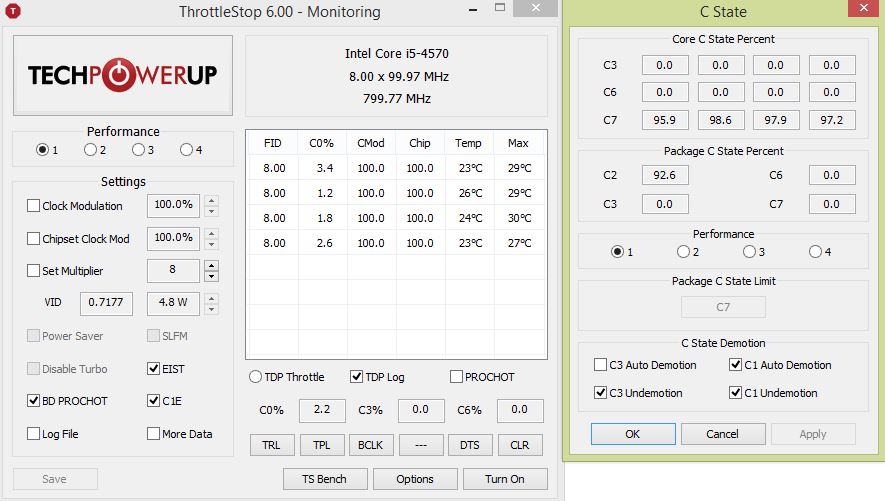Launch TS Bench
The width and height of the screenshot is (885, 501).
click(x=325, y=479)
